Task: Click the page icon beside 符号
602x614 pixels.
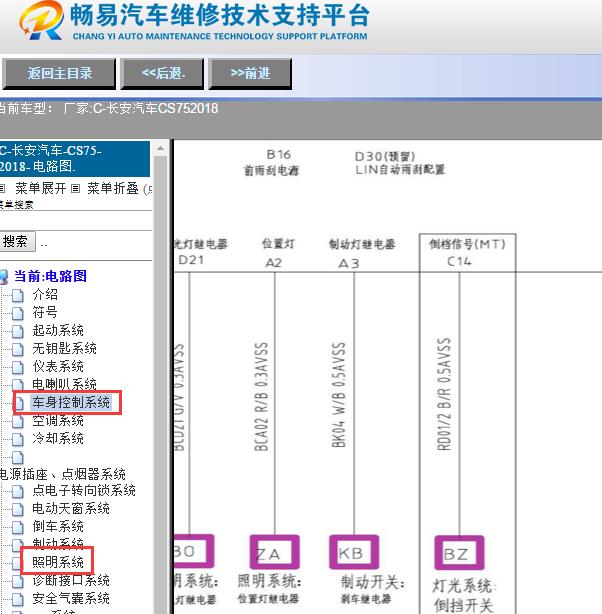Action: pyautogui.click(x=18, y=313)
